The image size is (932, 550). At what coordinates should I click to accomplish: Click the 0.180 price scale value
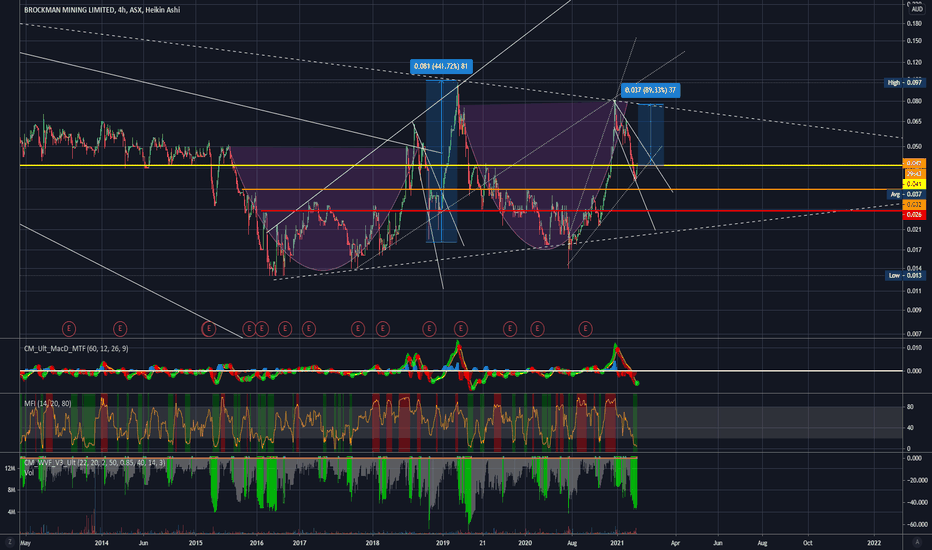(914, 24)
